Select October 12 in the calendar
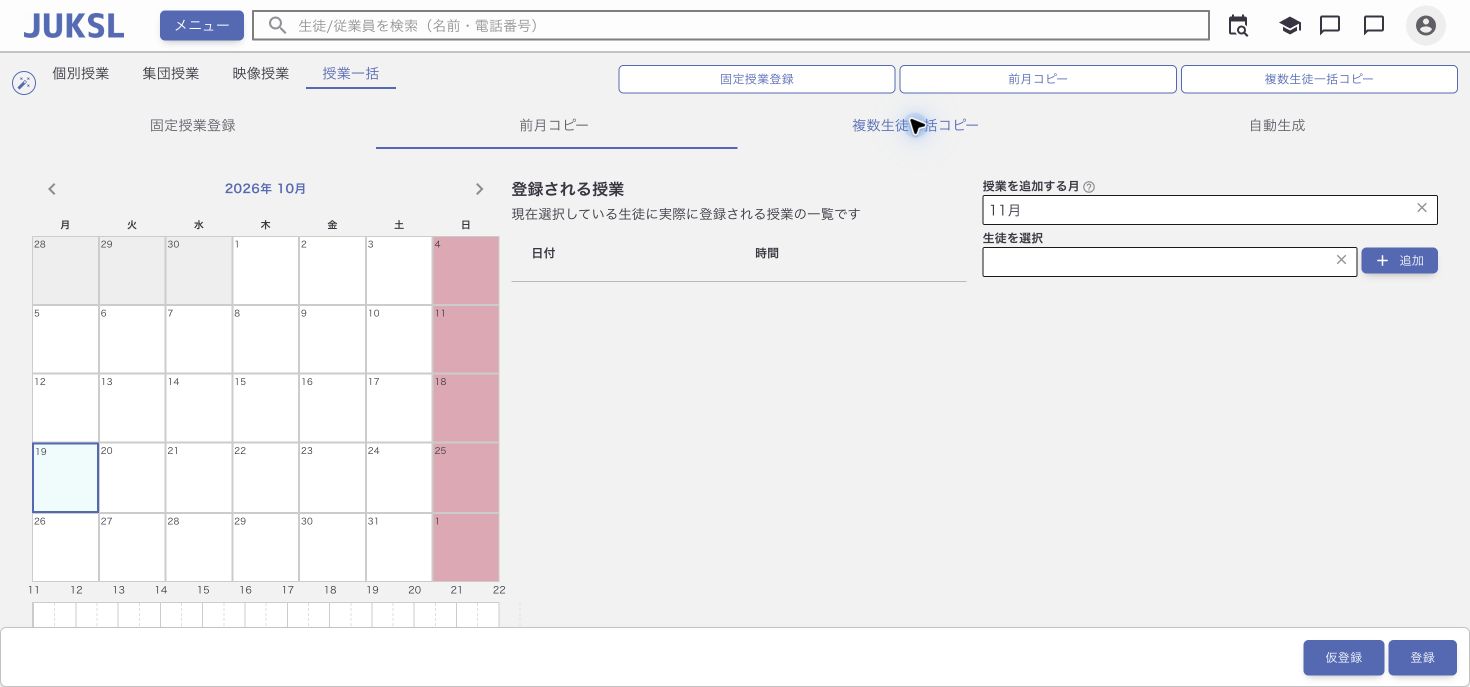Screen dimensions: 1470x687 (66, 409)
